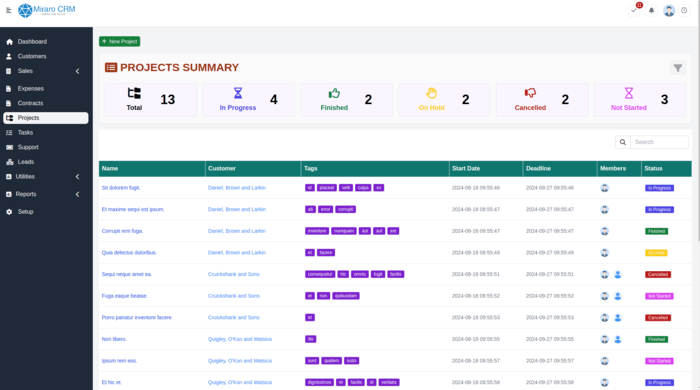The height and width of the screenshot is (390, 700).
Task: Click Cancelled badge in Sequi neque row
Action: (658, 274)
